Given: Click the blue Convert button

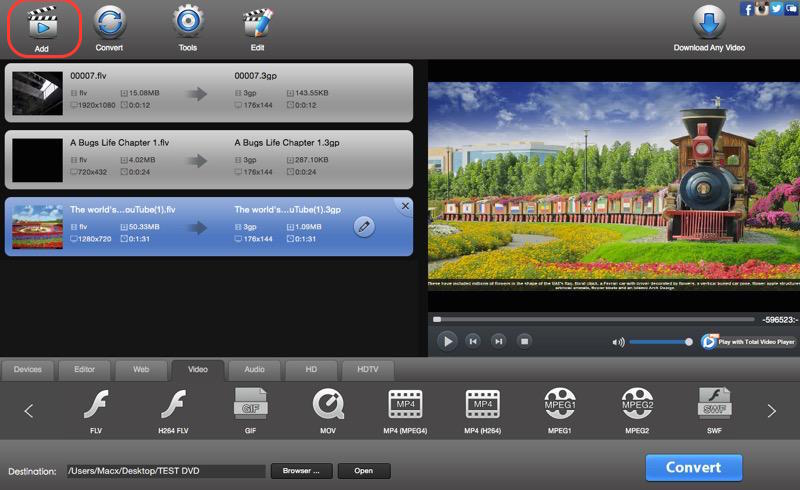Looking at the screenshot, I should click(693, 467).
